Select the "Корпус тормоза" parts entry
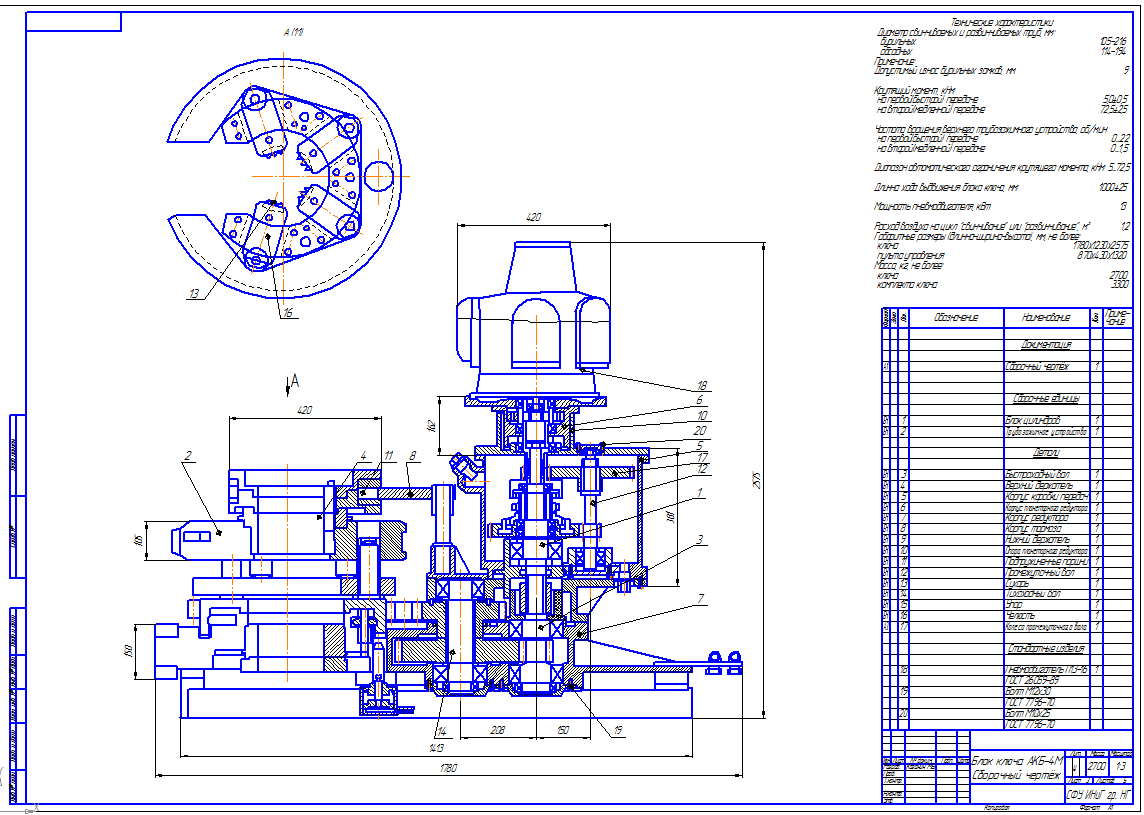The height and width of the screenshot is (815, 1144). (1033, 529)
